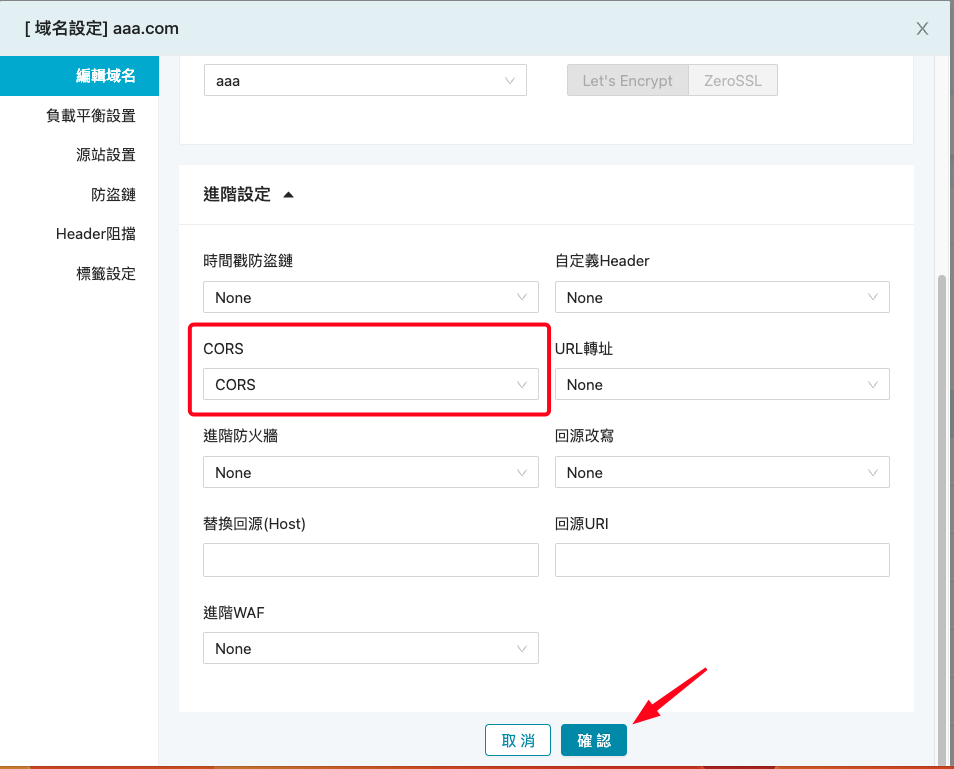The image size is (954, 769).
Task: Select the Let's Encrypt option
Action: tap(627, 81)
